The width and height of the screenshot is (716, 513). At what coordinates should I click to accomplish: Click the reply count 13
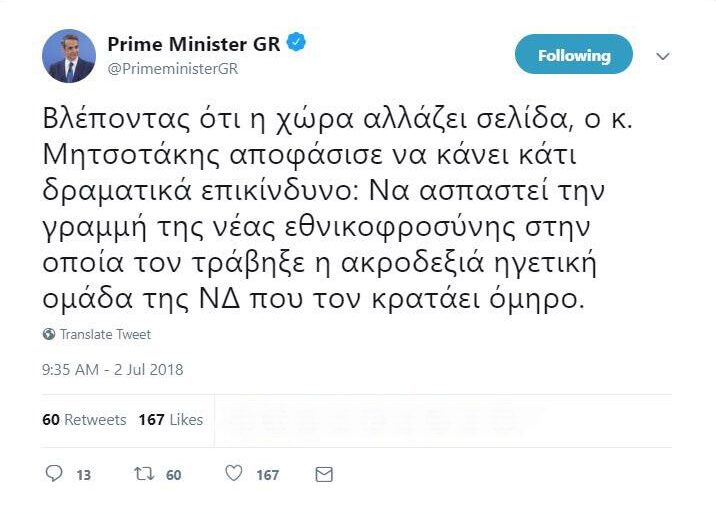[x=84, y=475]
